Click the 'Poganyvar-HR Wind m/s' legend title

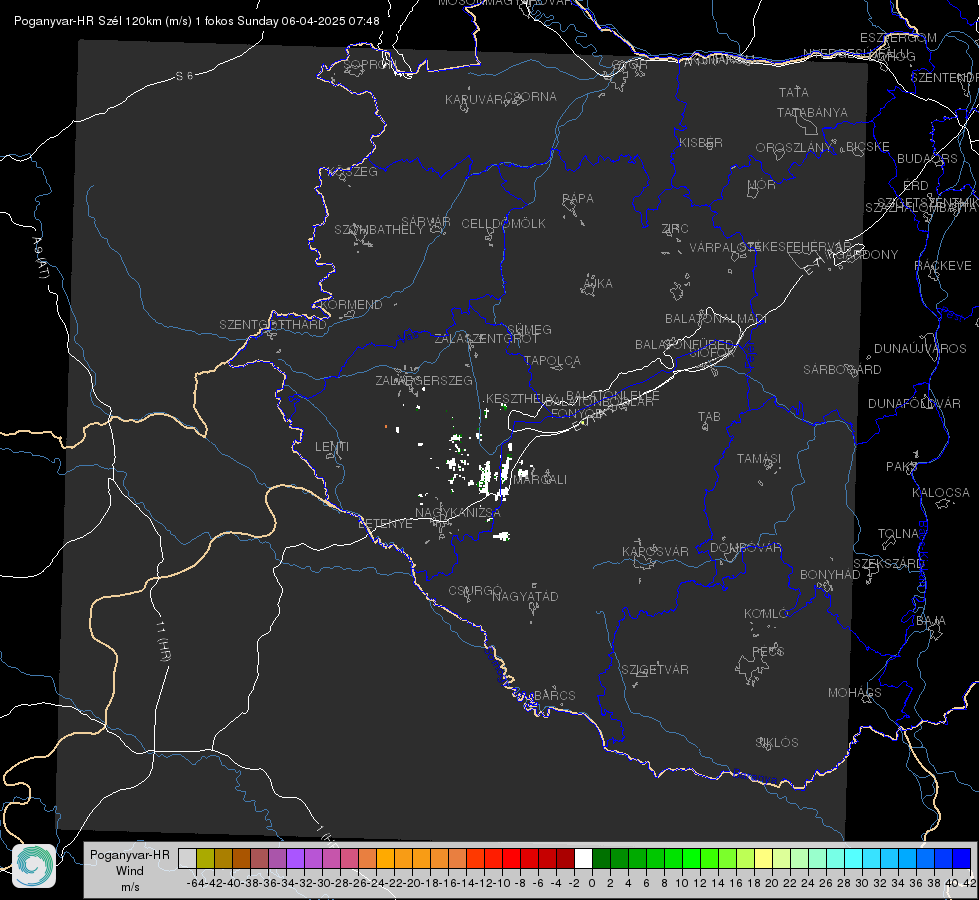coord(130,871)
